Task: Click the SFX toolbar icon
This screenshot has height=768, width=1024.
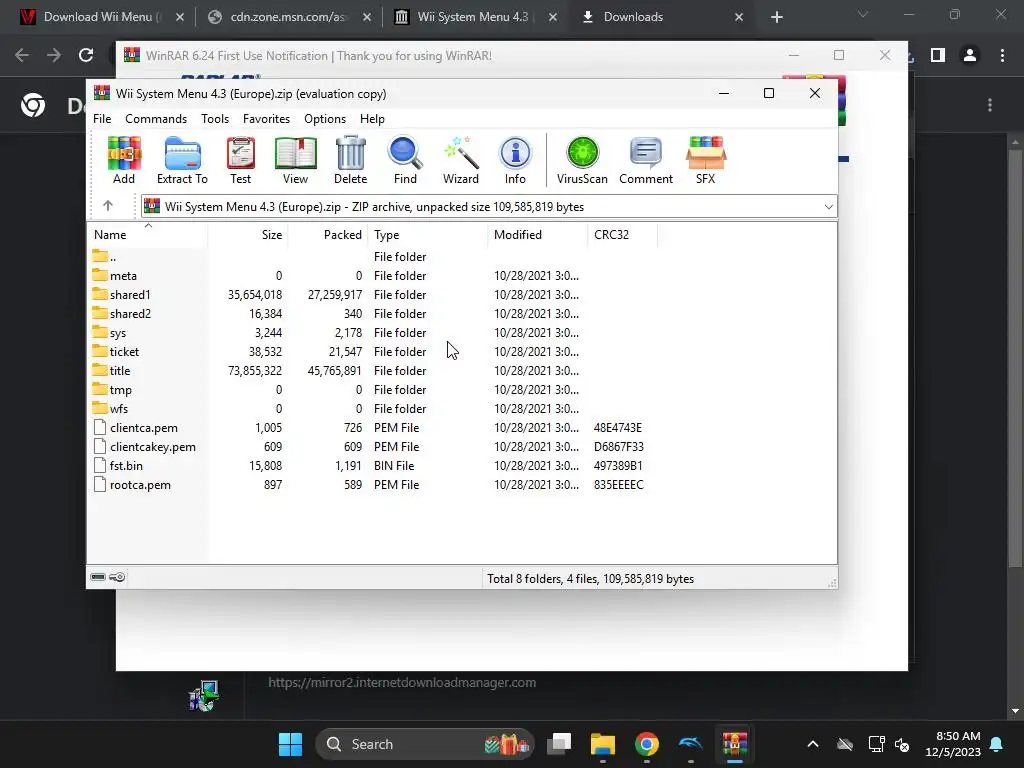Action: (706, 161)
